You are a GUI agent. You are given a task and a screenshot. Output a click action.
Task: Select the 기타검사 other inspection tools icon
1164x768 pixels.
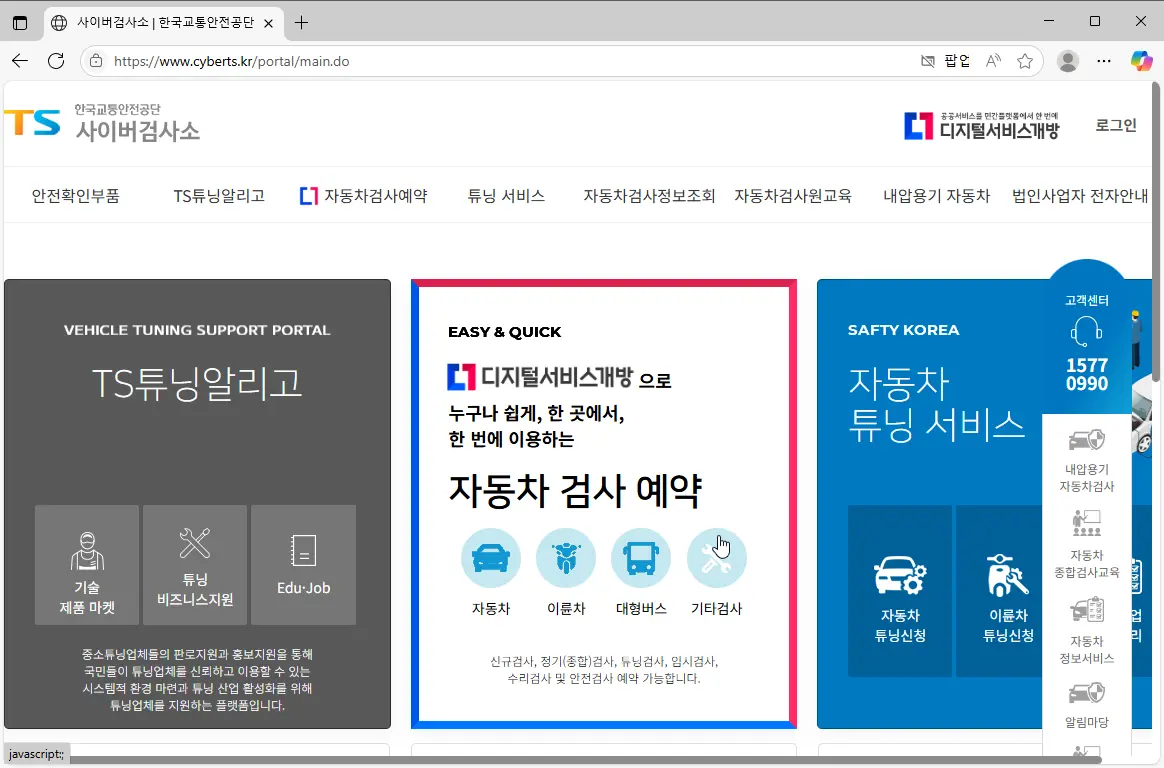click(716, 558)
